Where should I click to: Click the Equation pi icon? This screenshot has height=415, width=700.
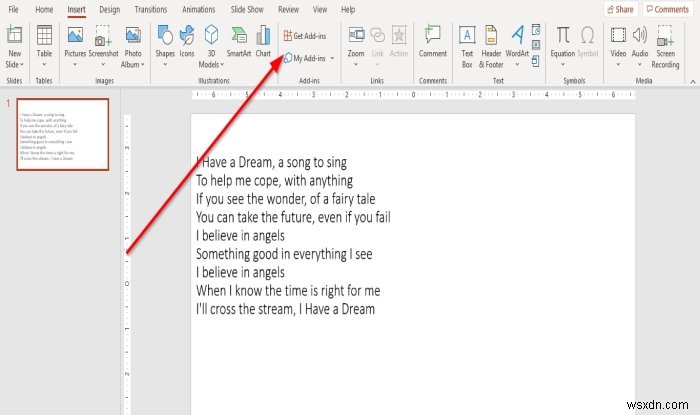562,35
